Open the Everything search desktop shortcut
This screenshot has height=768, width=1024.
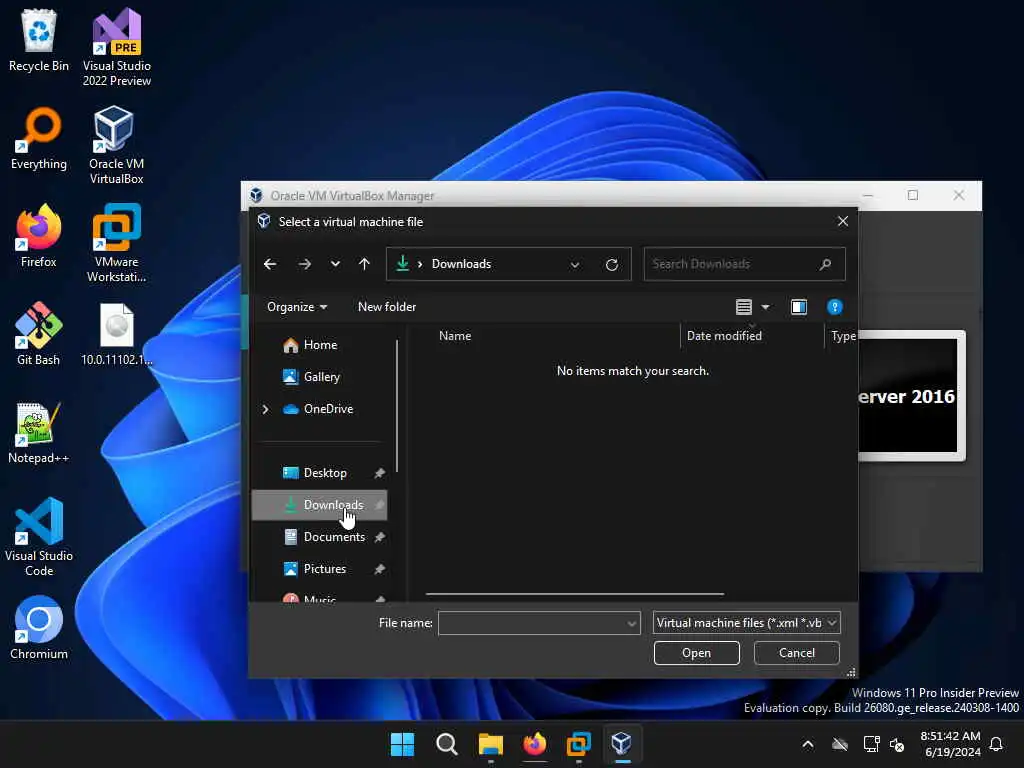(x=39, y=138)
